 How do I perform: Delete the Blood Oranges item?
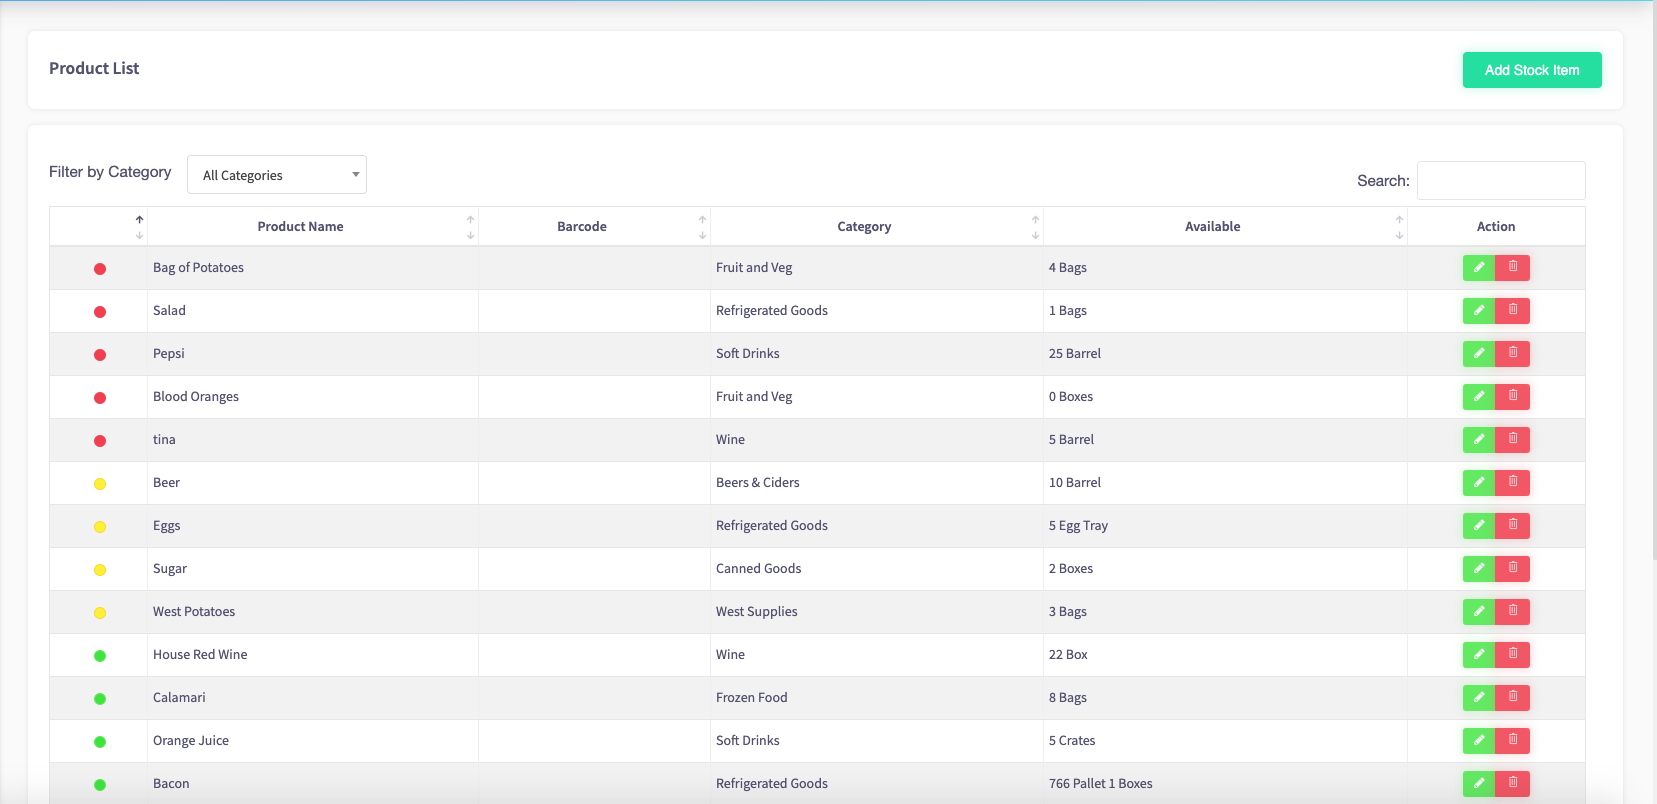point(1513,397)
